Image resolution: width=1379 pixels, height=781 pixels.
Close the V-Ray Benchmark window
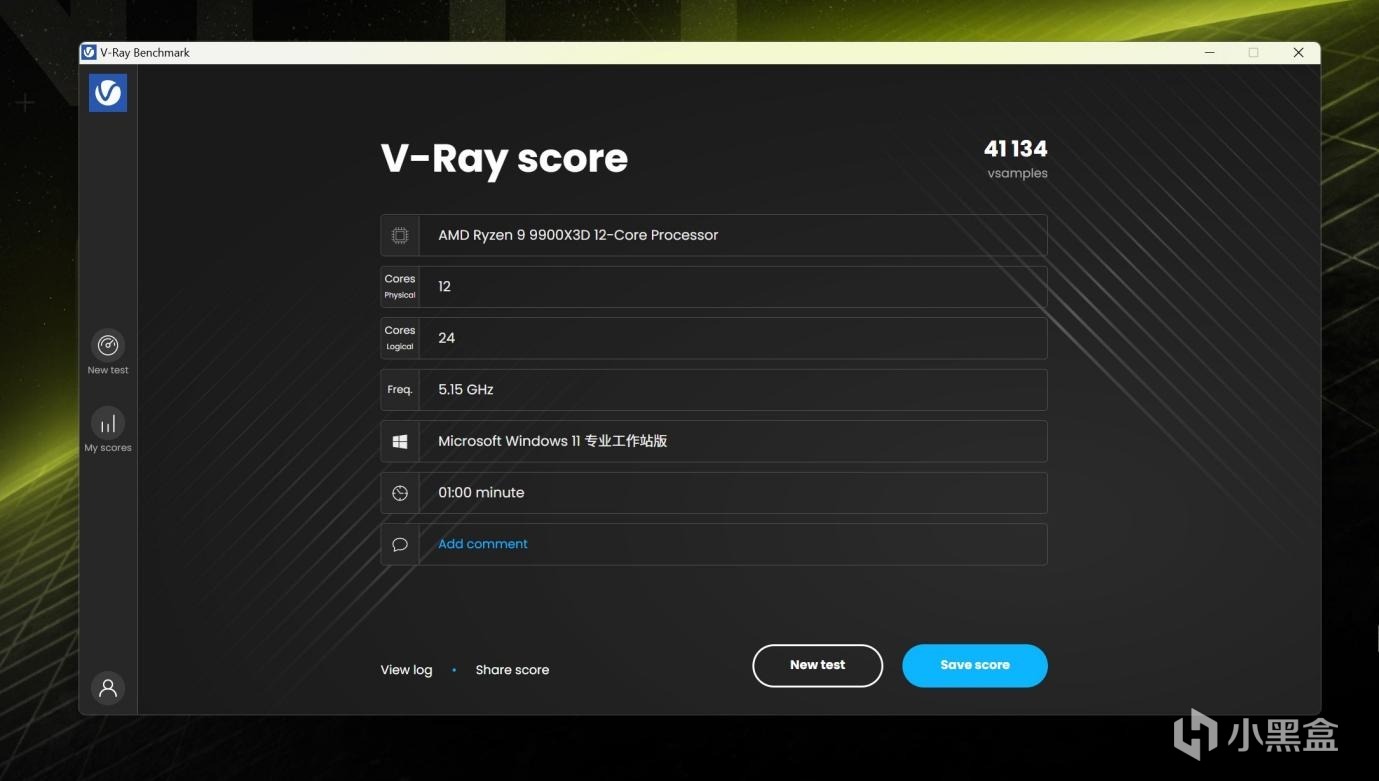point(1298,52)
